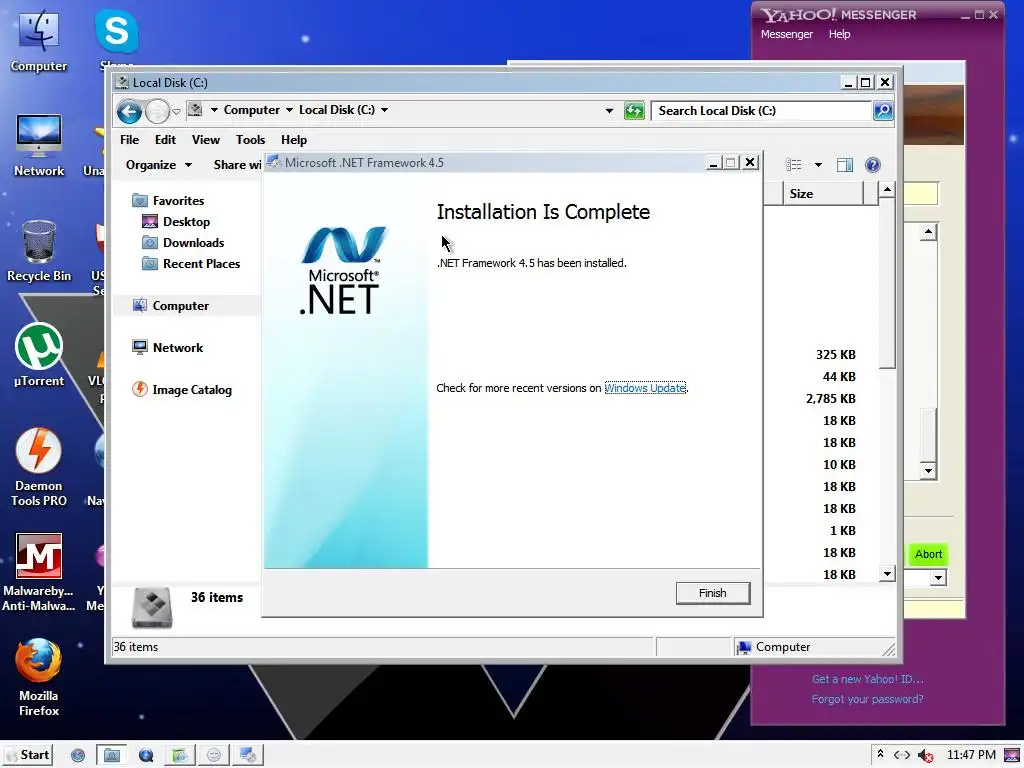Open Malwarebytes Anti-Malware desktop icon
The image size is (1024, 768).
point(39,573)
